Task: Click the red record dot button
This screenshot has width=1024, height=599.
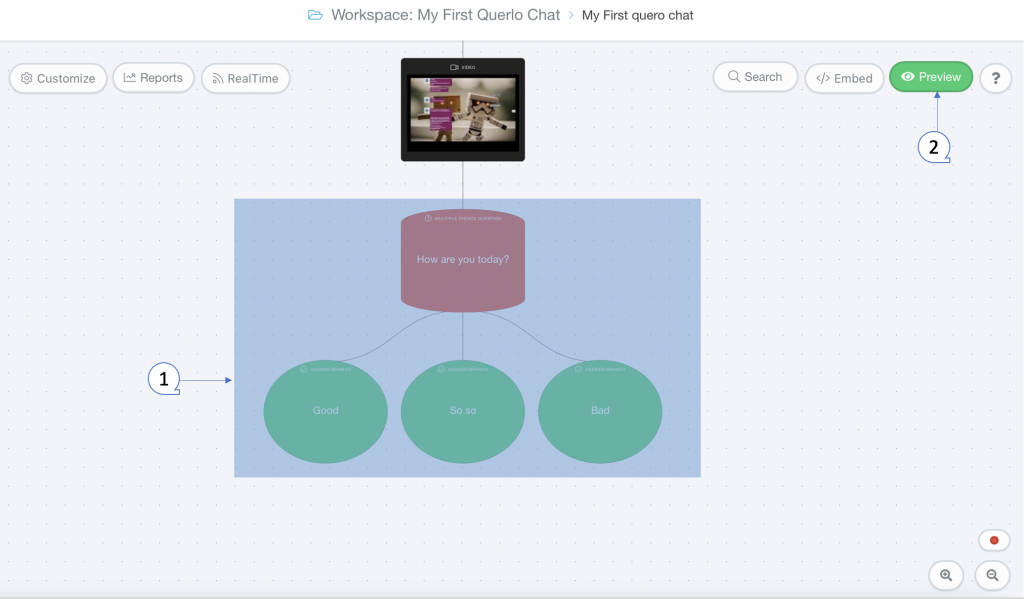Action: [x=994, y=540]
